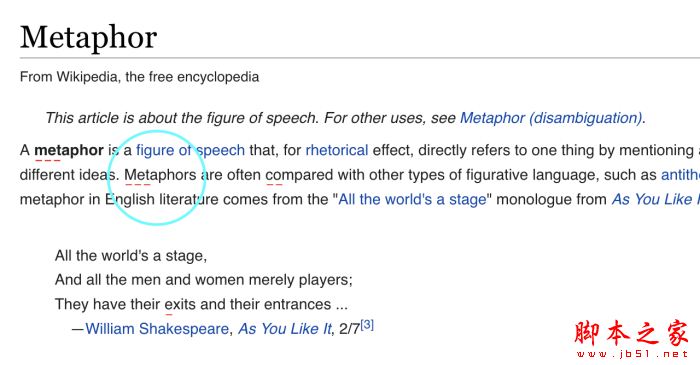Click the red jb51 watermark logo

point(631,333)
